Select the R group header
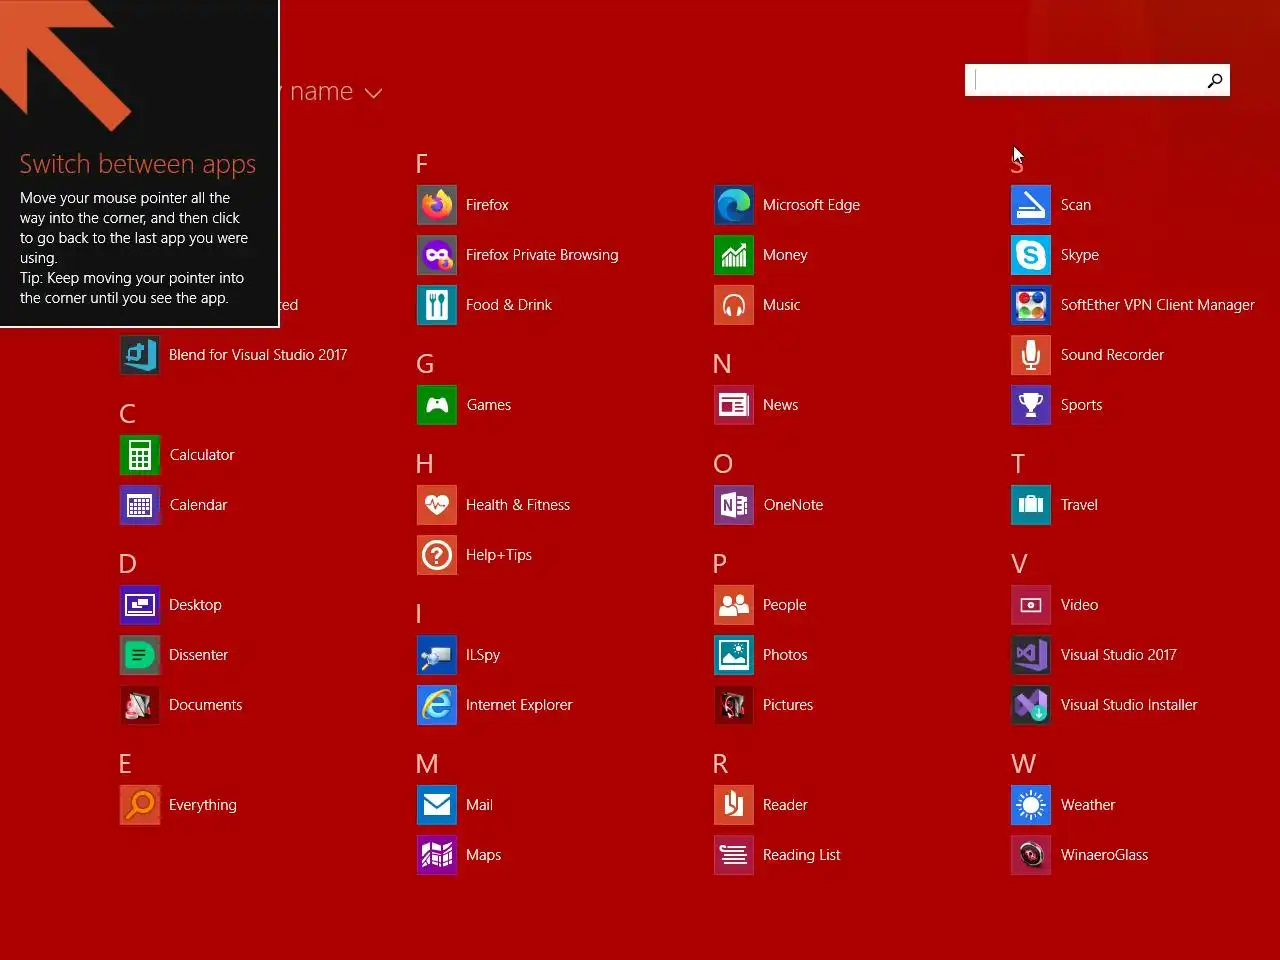The width and height of the screenshot is (1280, 960). [x=720, y=764]
